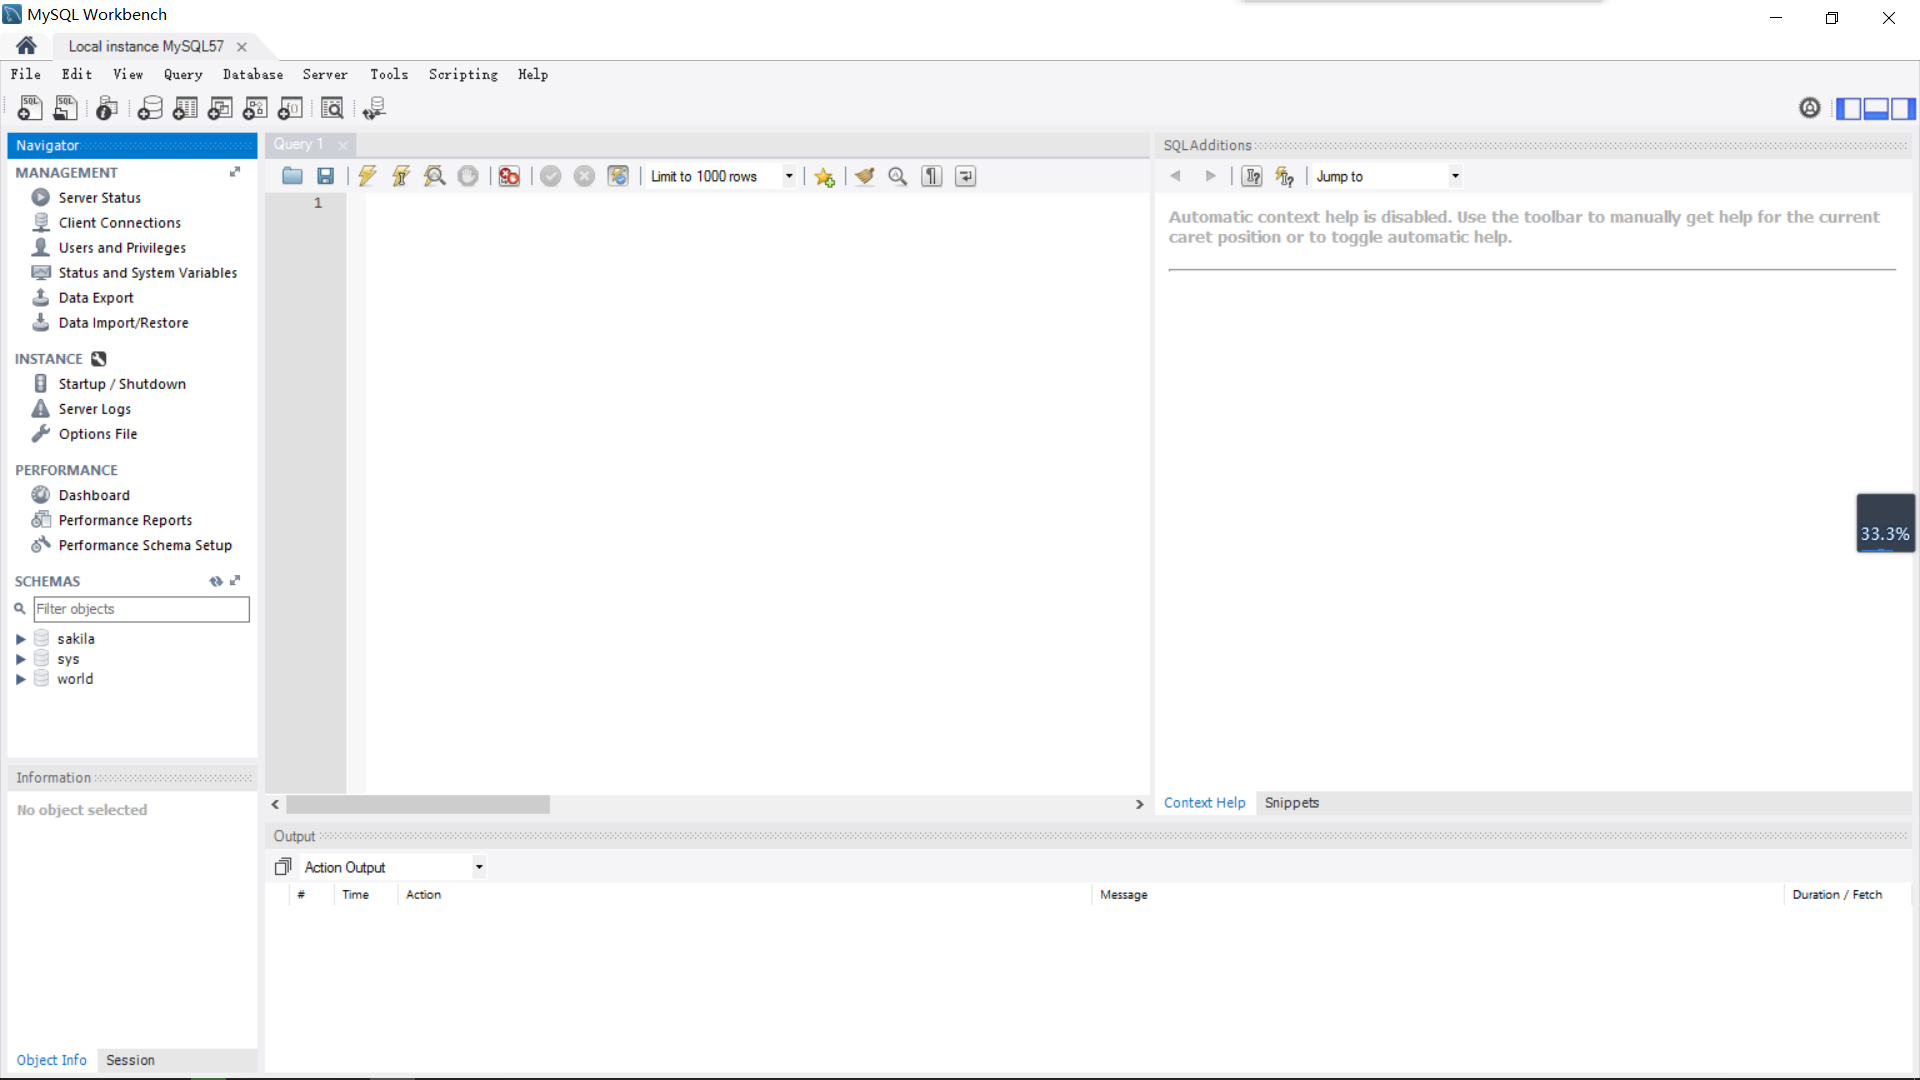
Task: Open the Query menu
Action: pyautogui.click(x=183, y=74)
